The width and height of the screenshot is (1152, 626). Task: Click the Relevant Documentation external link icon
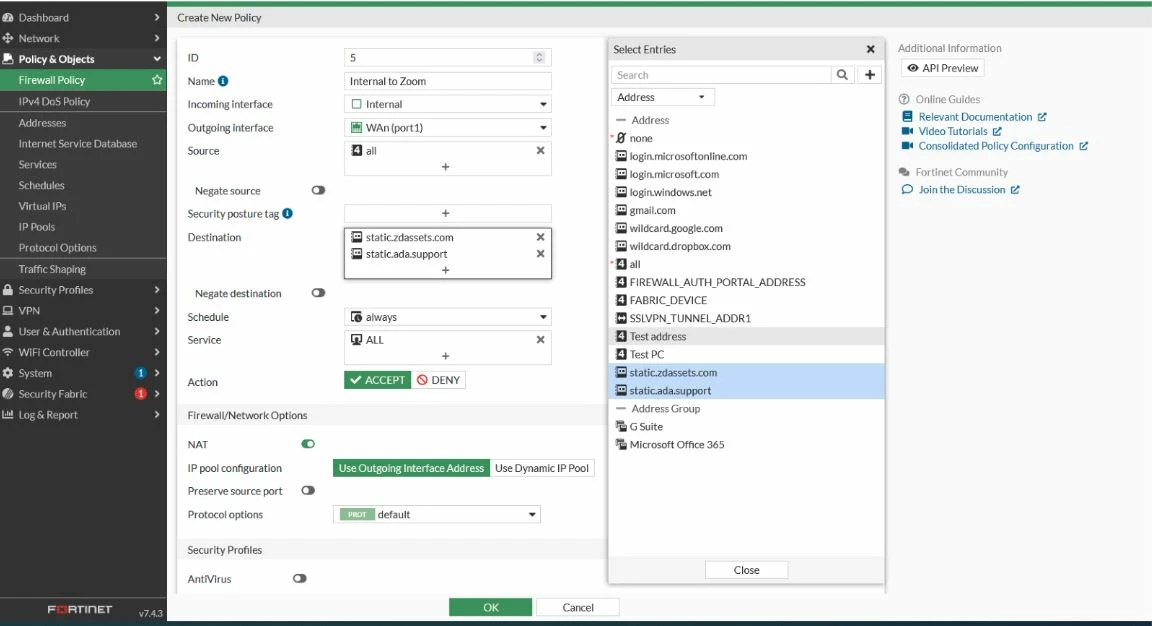pyautogui.click(x=1042, y=117)
